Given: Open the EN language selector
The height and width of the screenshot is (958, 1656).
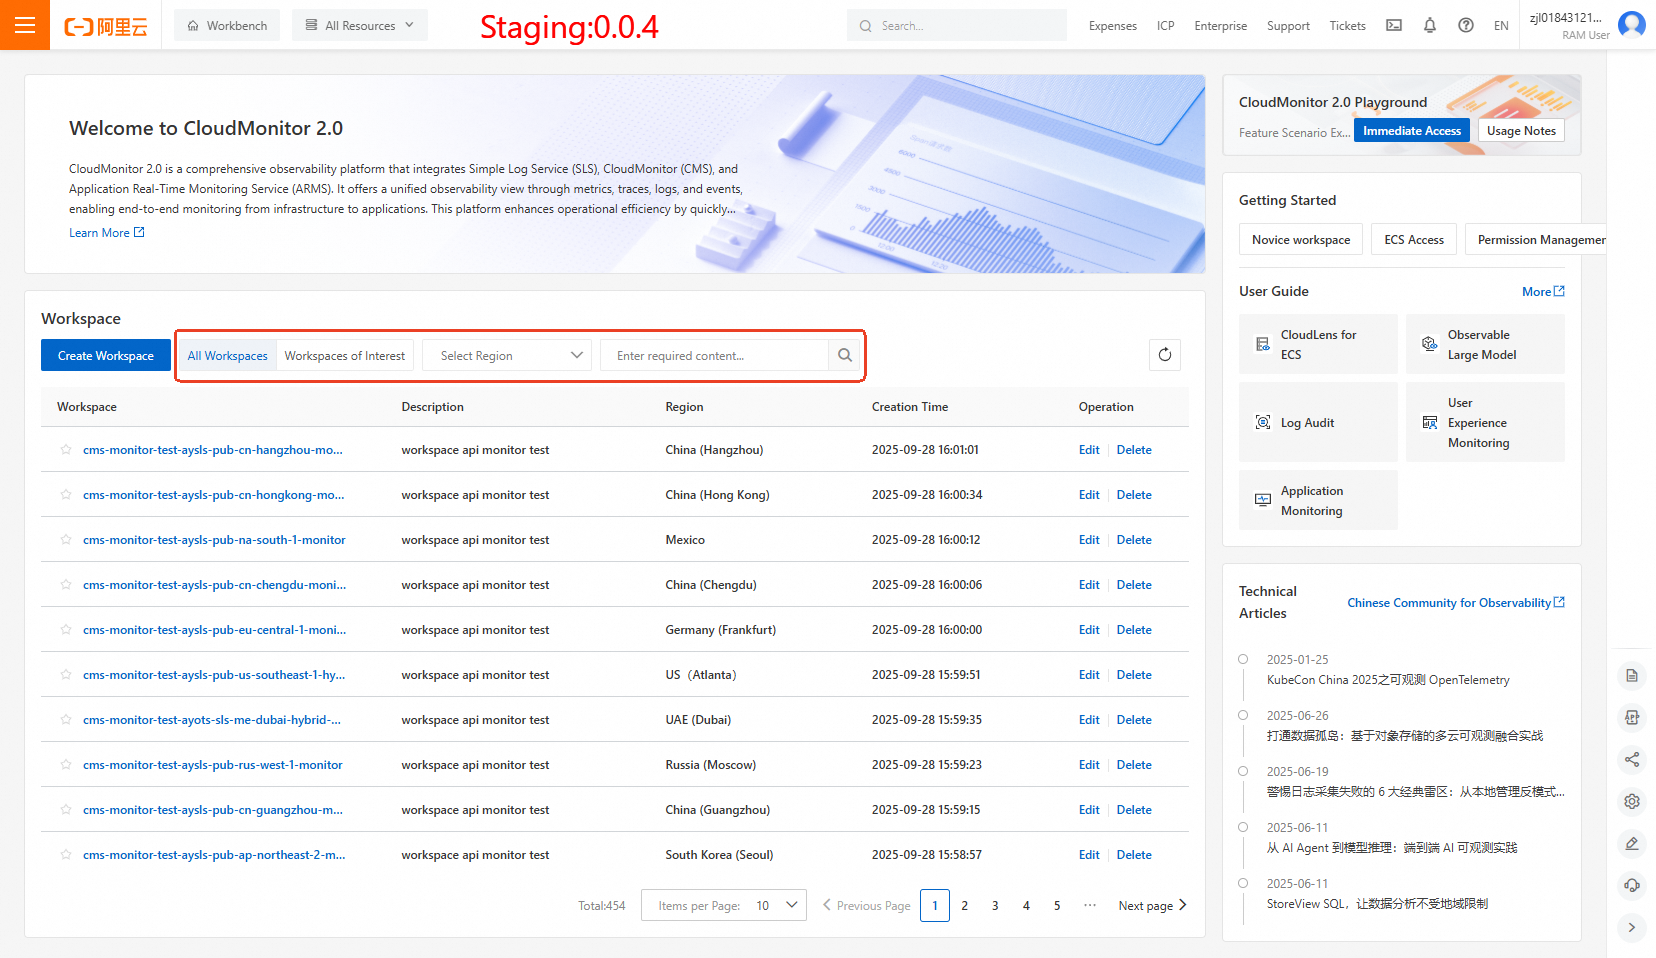Looking at the screenshot, I should point(1501,26).
